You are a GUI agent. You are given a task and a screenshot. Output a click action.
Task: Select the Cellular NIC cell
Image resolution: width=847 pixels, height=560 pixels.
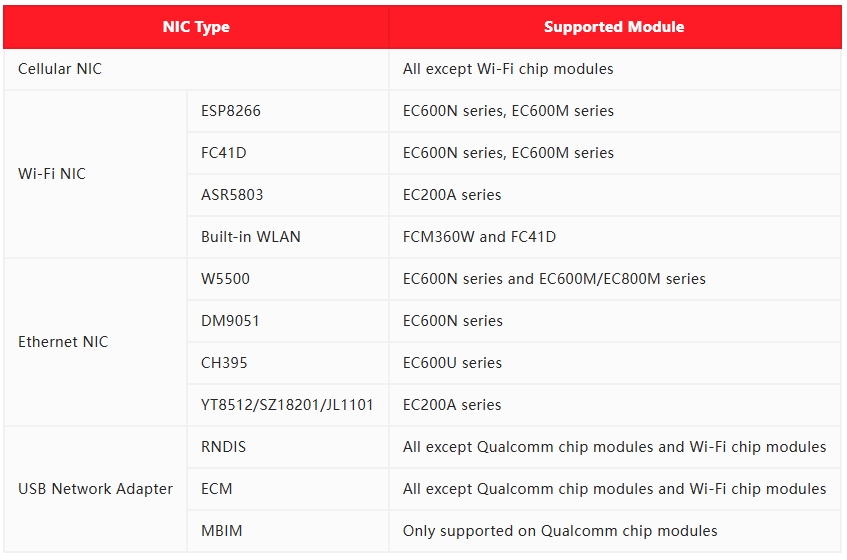tap(60, 69)
